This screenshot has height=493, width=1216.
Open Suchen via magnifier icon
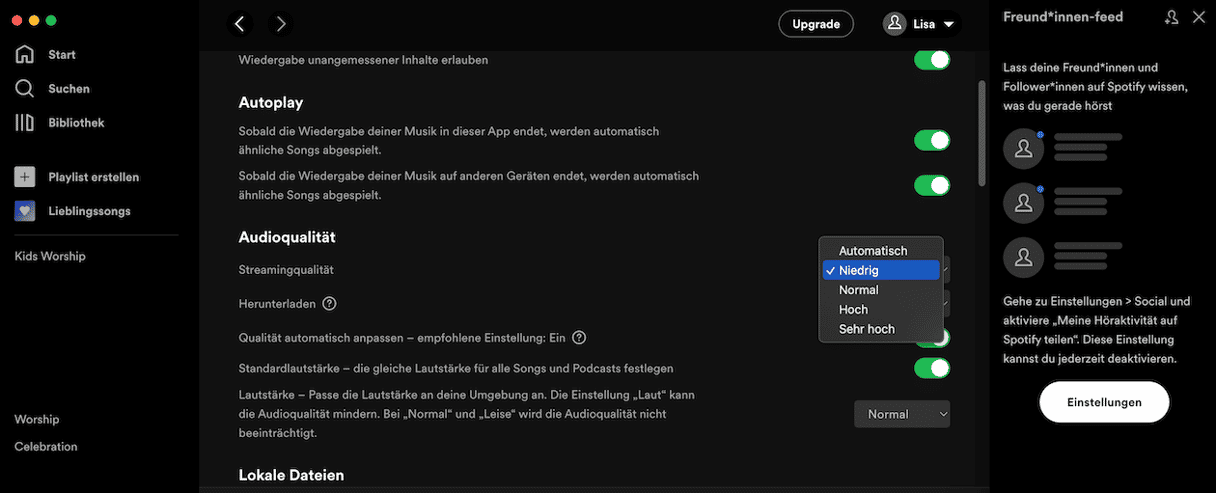coord(25,89)
